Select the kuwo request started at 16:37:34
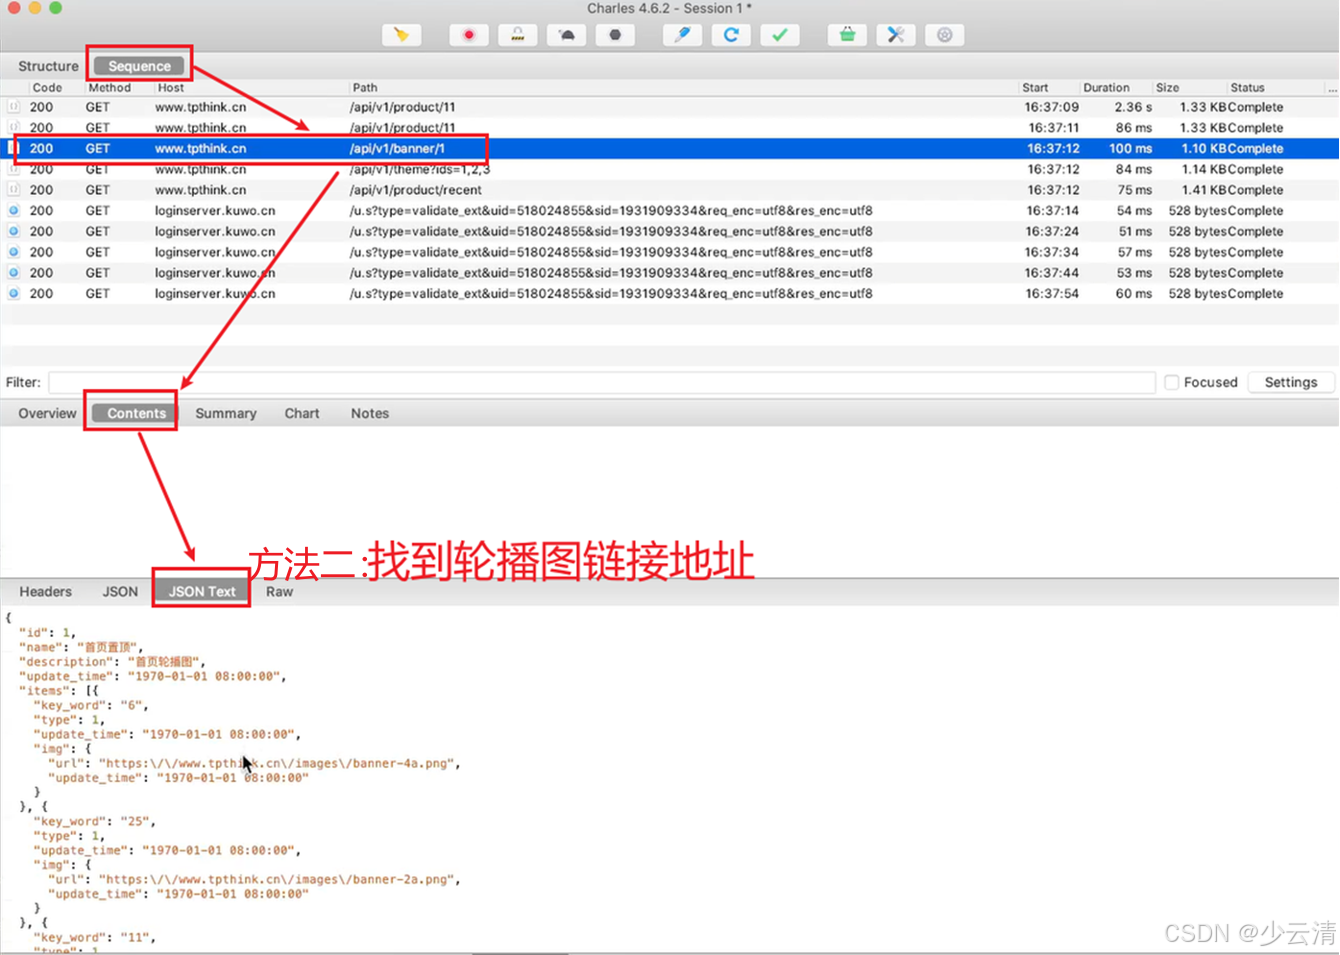The width and height of the screenshot is (1340, 955). point(670,252)
